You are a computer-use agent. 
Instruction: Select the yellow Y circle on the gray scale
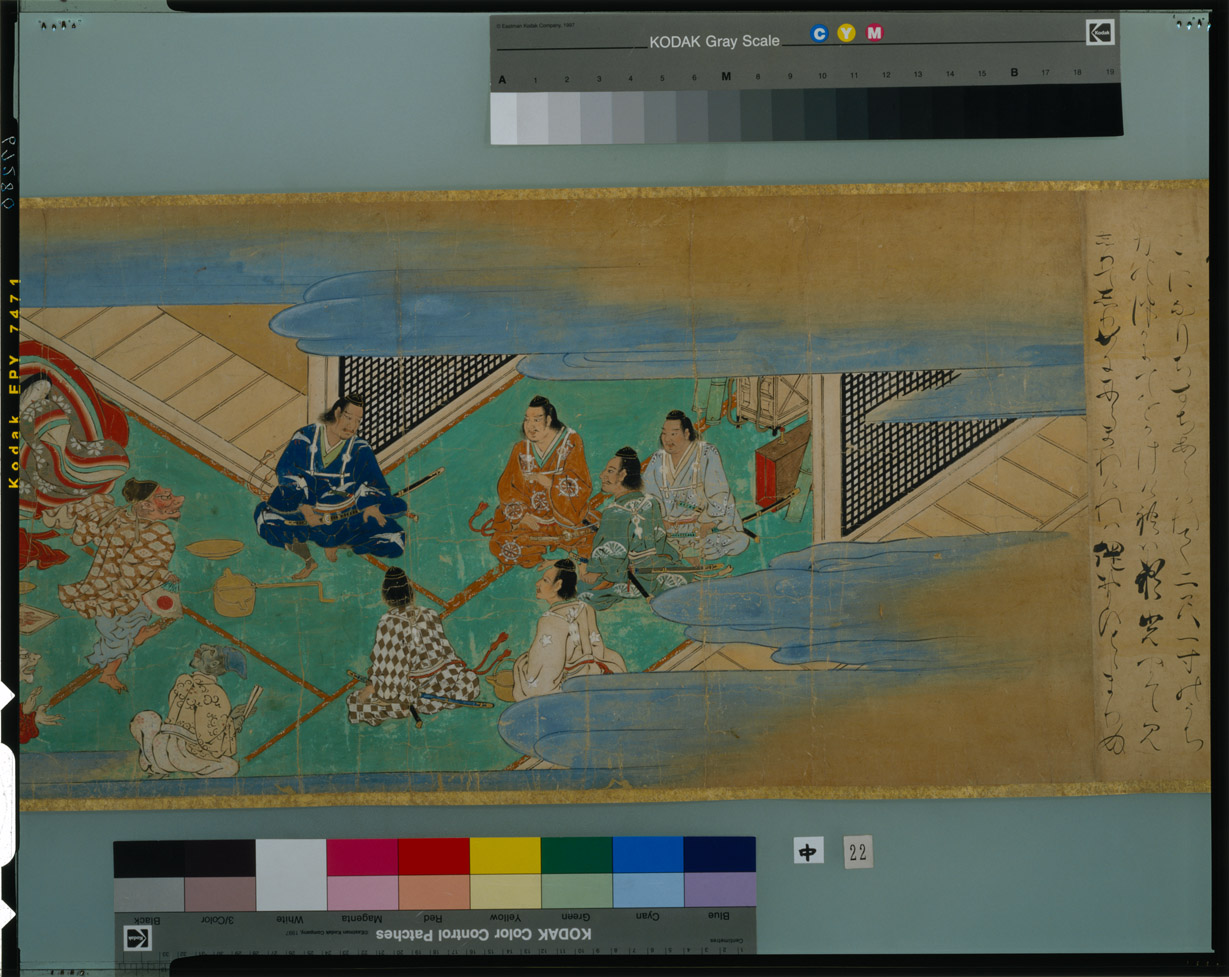[x=847, y=34]
